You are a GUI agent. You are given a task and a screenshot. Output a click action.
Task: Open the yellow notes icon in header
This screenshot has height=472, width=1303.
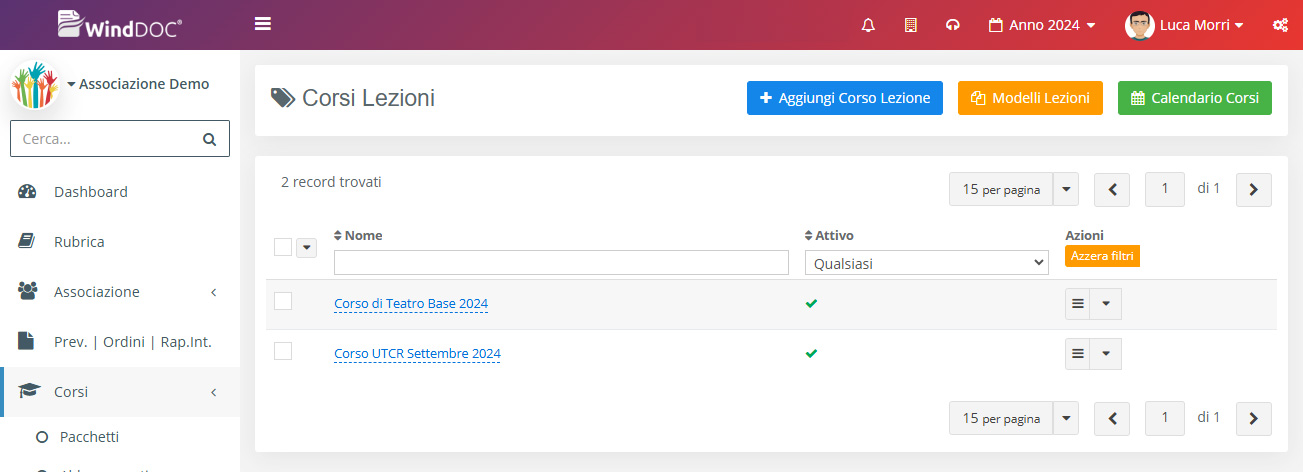tap(910, 25)
